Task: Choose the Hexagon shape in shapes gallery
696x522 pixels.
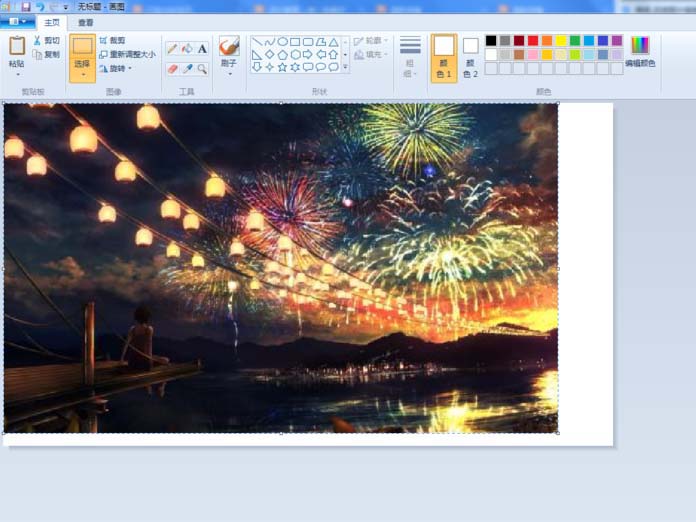Action: click(x=295, y=55)
